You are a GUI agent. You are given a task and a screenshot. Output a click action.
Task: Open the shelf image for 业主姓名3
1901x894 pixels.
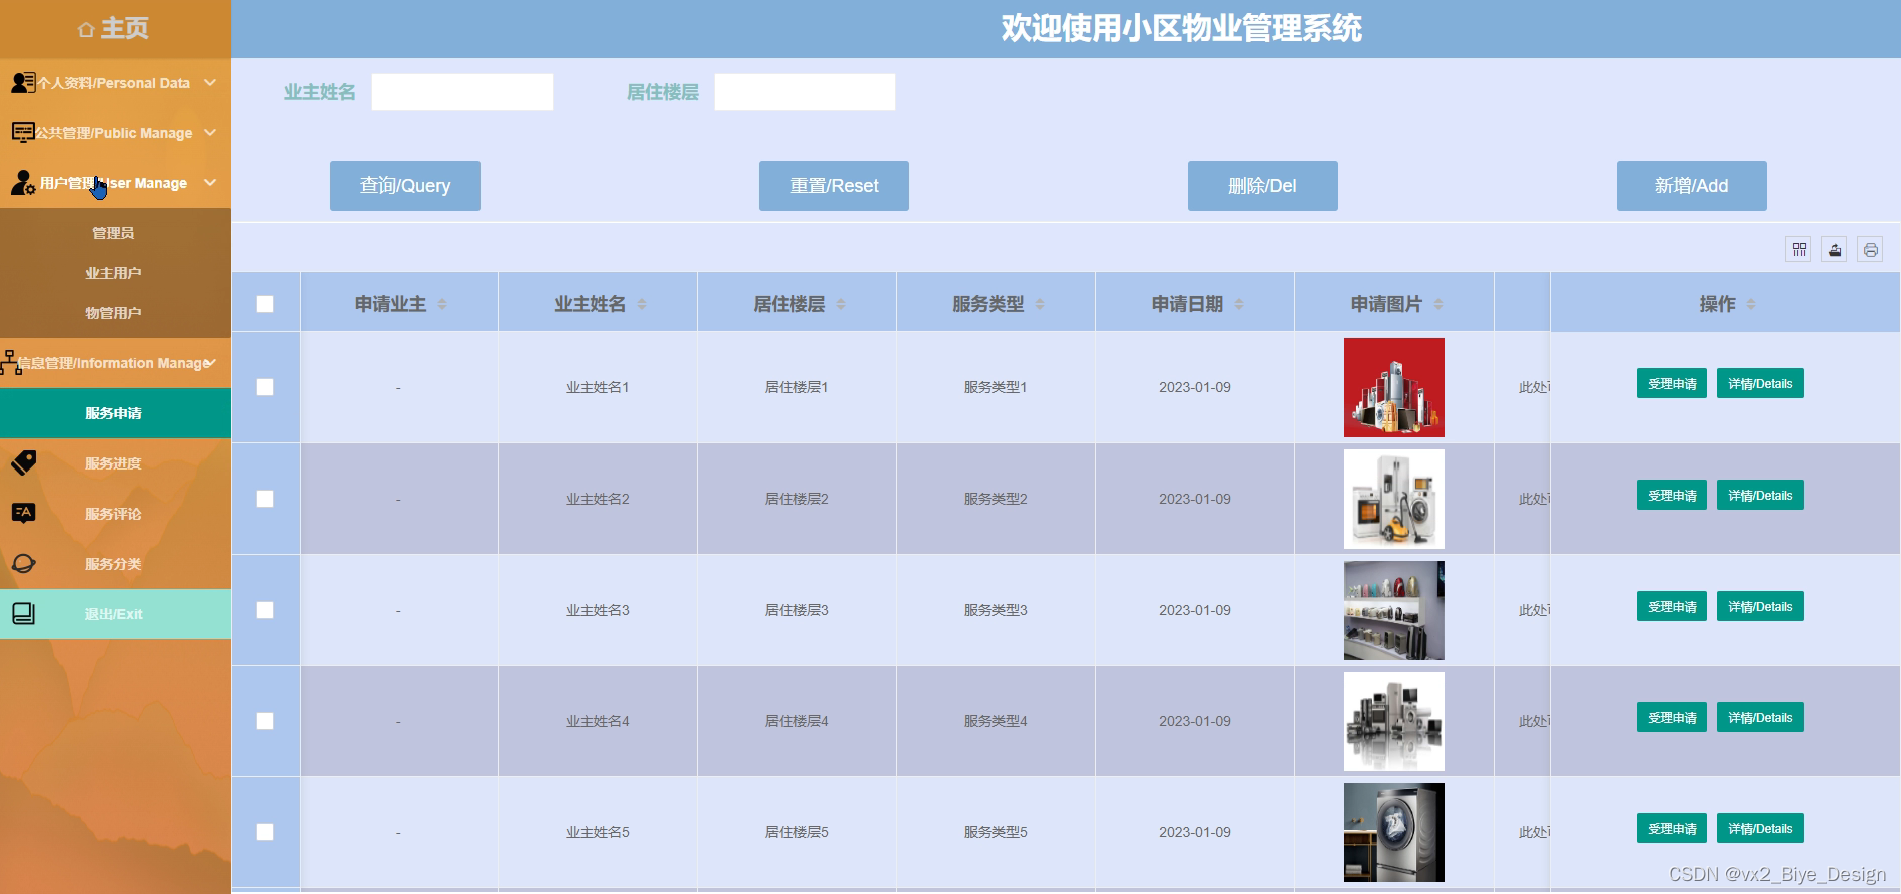click(1394, 610)
